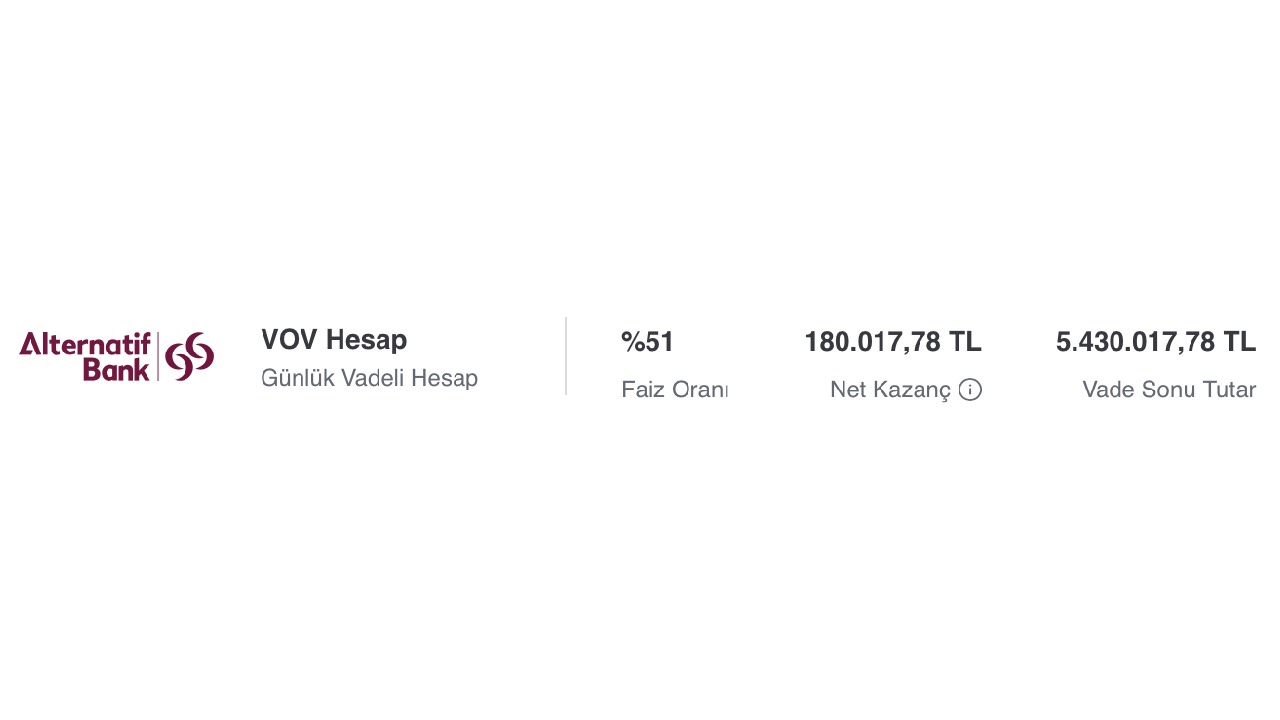Click the Faiz Oranı label
Screen dimensions: 1280x720
(674, 390)
